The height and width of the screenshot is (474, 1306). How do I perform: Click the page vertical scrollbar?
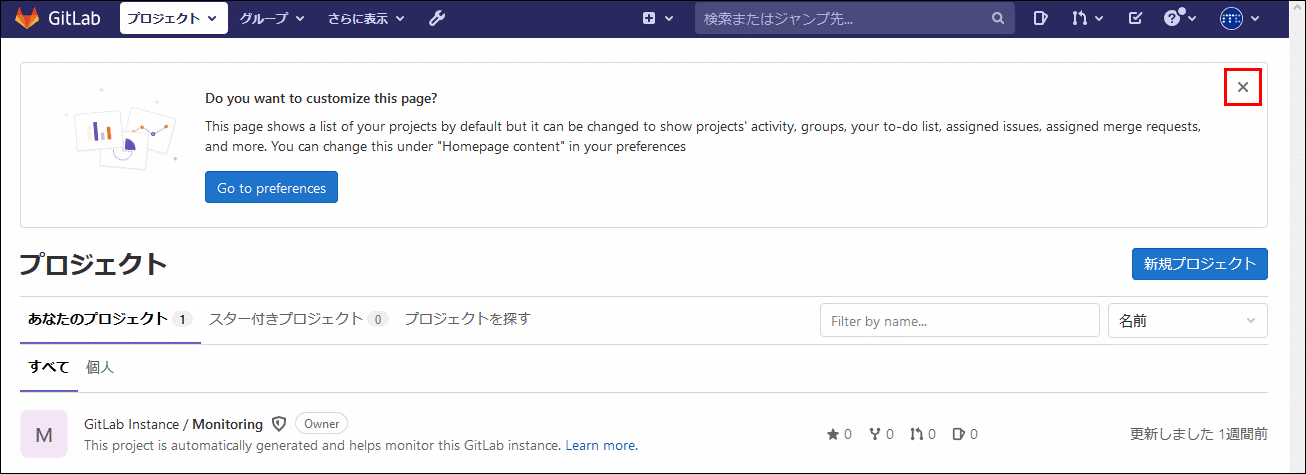(1298, 237)
